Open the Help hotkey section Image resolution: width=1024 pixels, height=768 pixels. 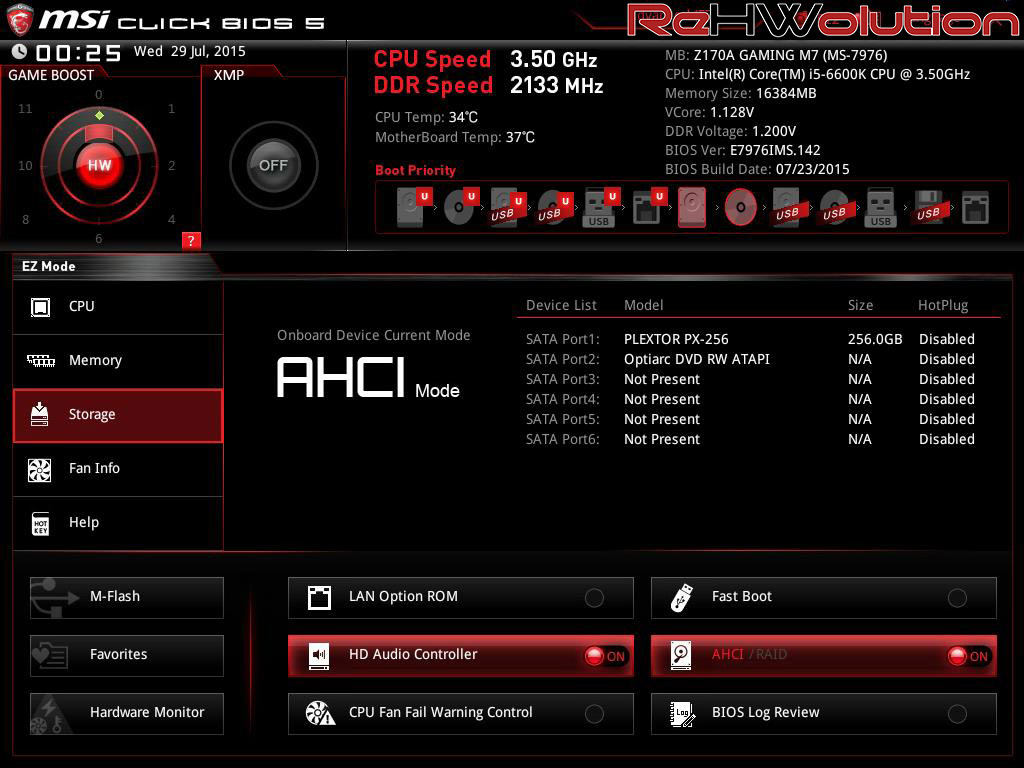tap(118, 523)
